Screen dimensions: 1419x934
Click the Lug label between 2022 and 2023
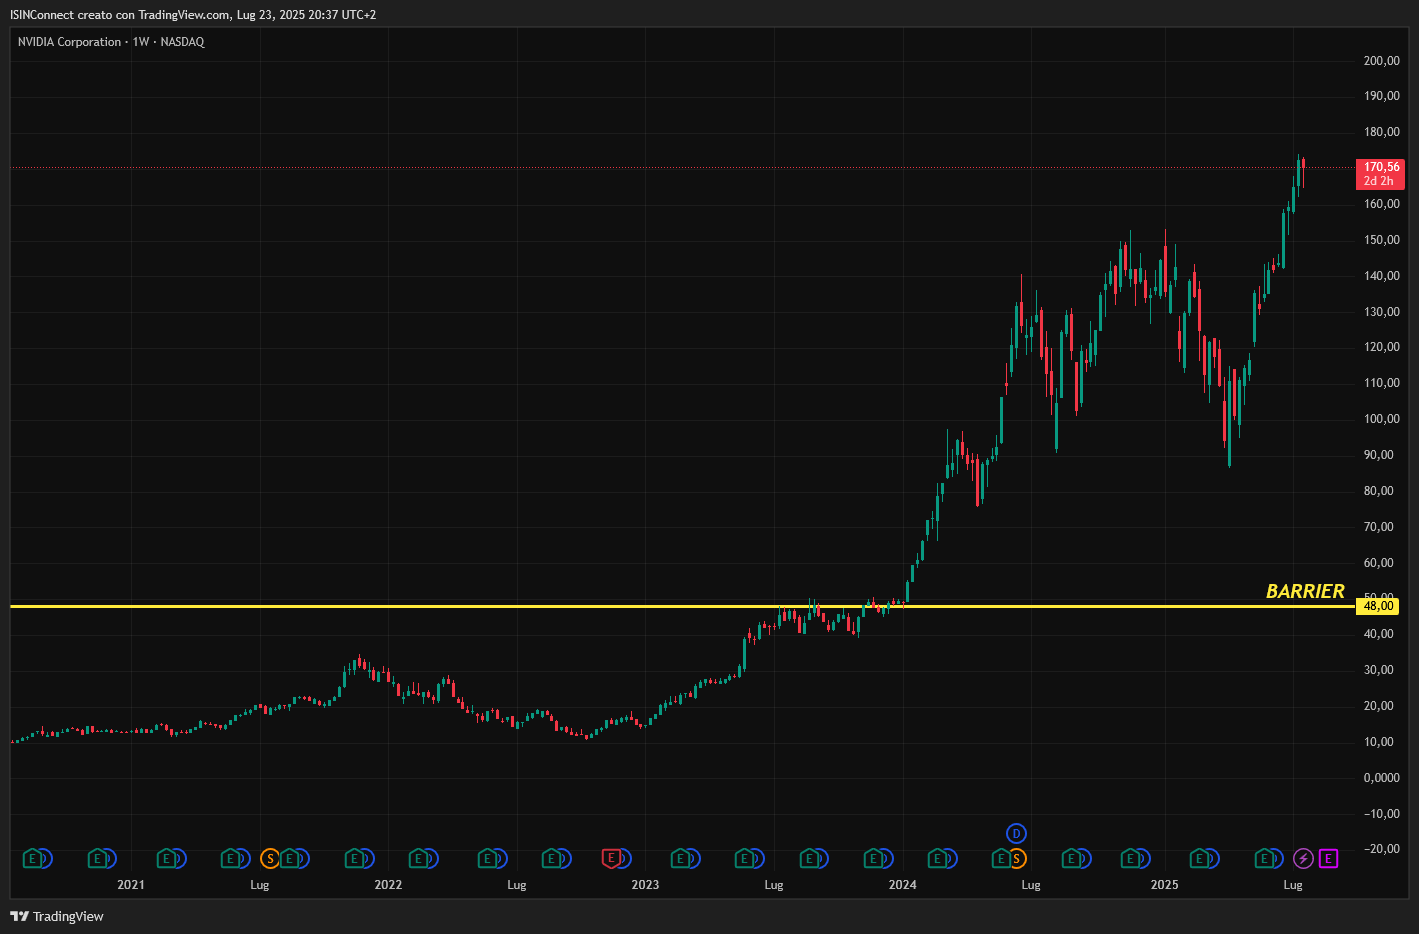(x=516, y=885)
